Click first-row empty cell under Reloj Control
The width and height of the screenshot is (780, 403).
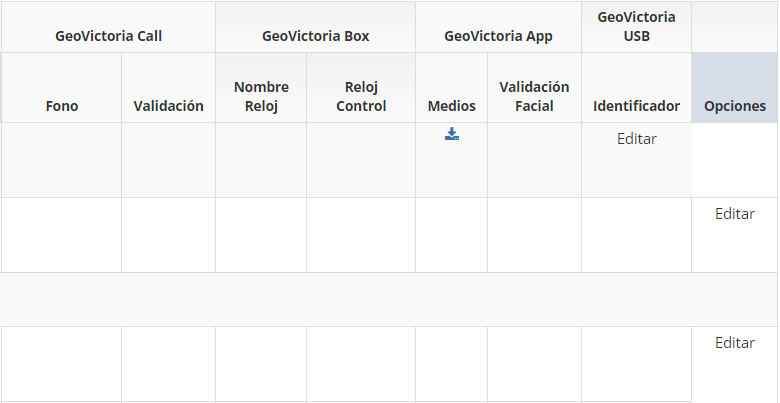(x=361, y=160)
